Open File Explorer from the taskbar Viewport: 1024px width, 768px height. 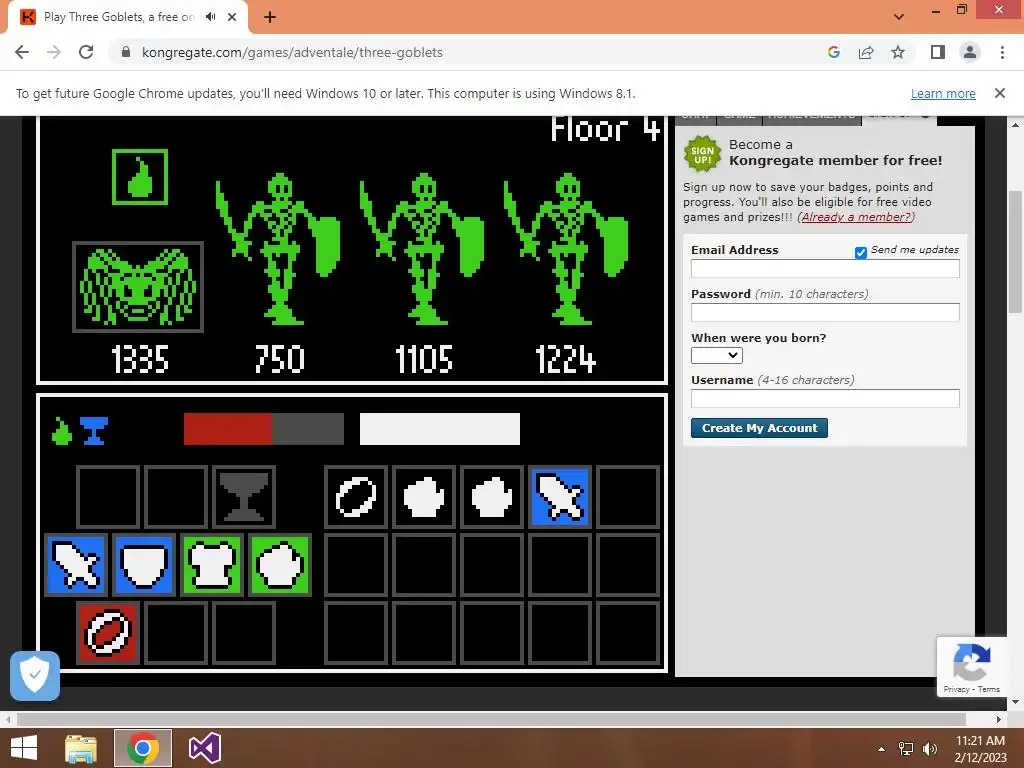click(x=81, y=748)
